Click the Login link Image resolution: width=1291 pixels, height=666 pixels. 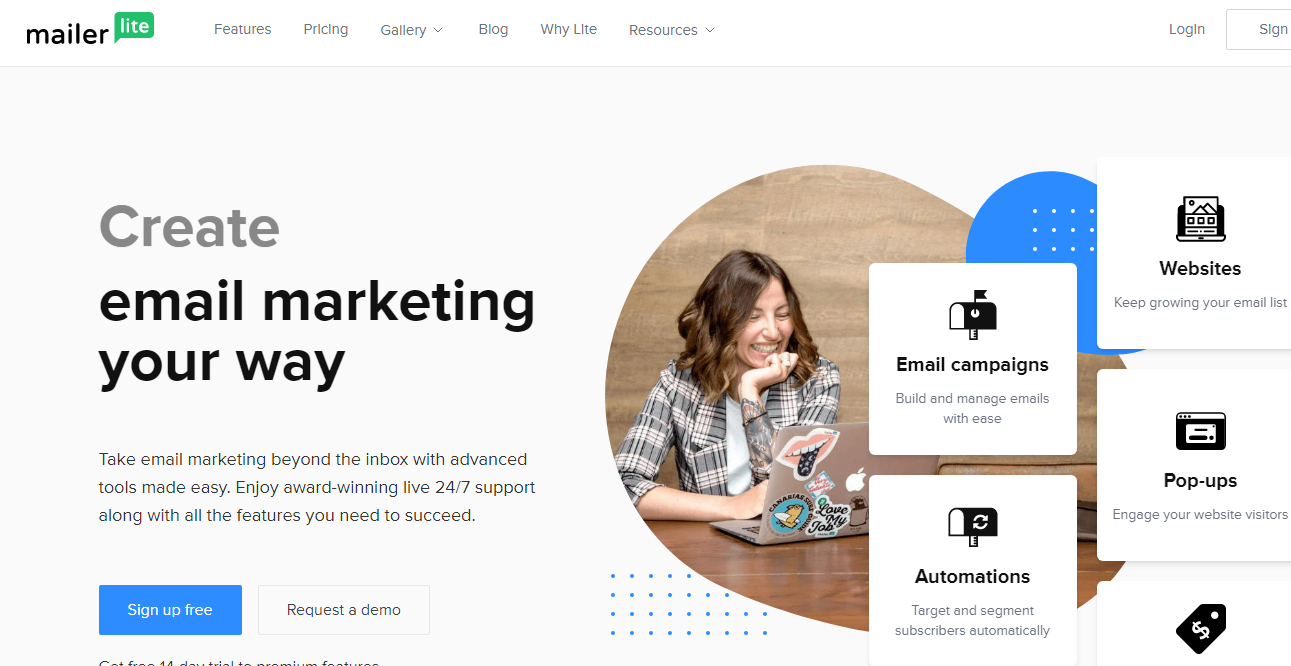[x=1187, y=29]
